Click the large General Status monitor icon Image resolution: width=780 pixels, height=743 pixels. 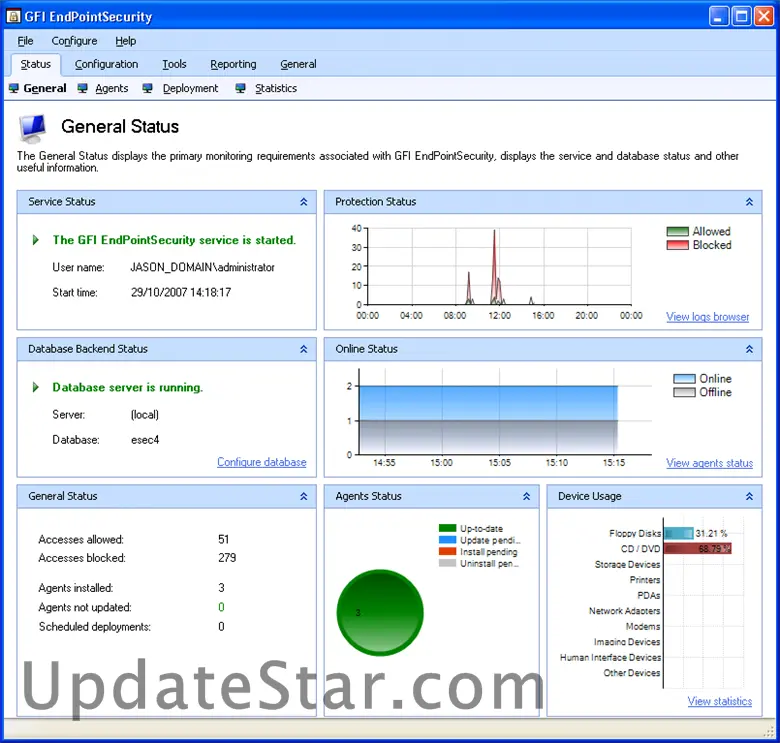(x=32, y=128)
